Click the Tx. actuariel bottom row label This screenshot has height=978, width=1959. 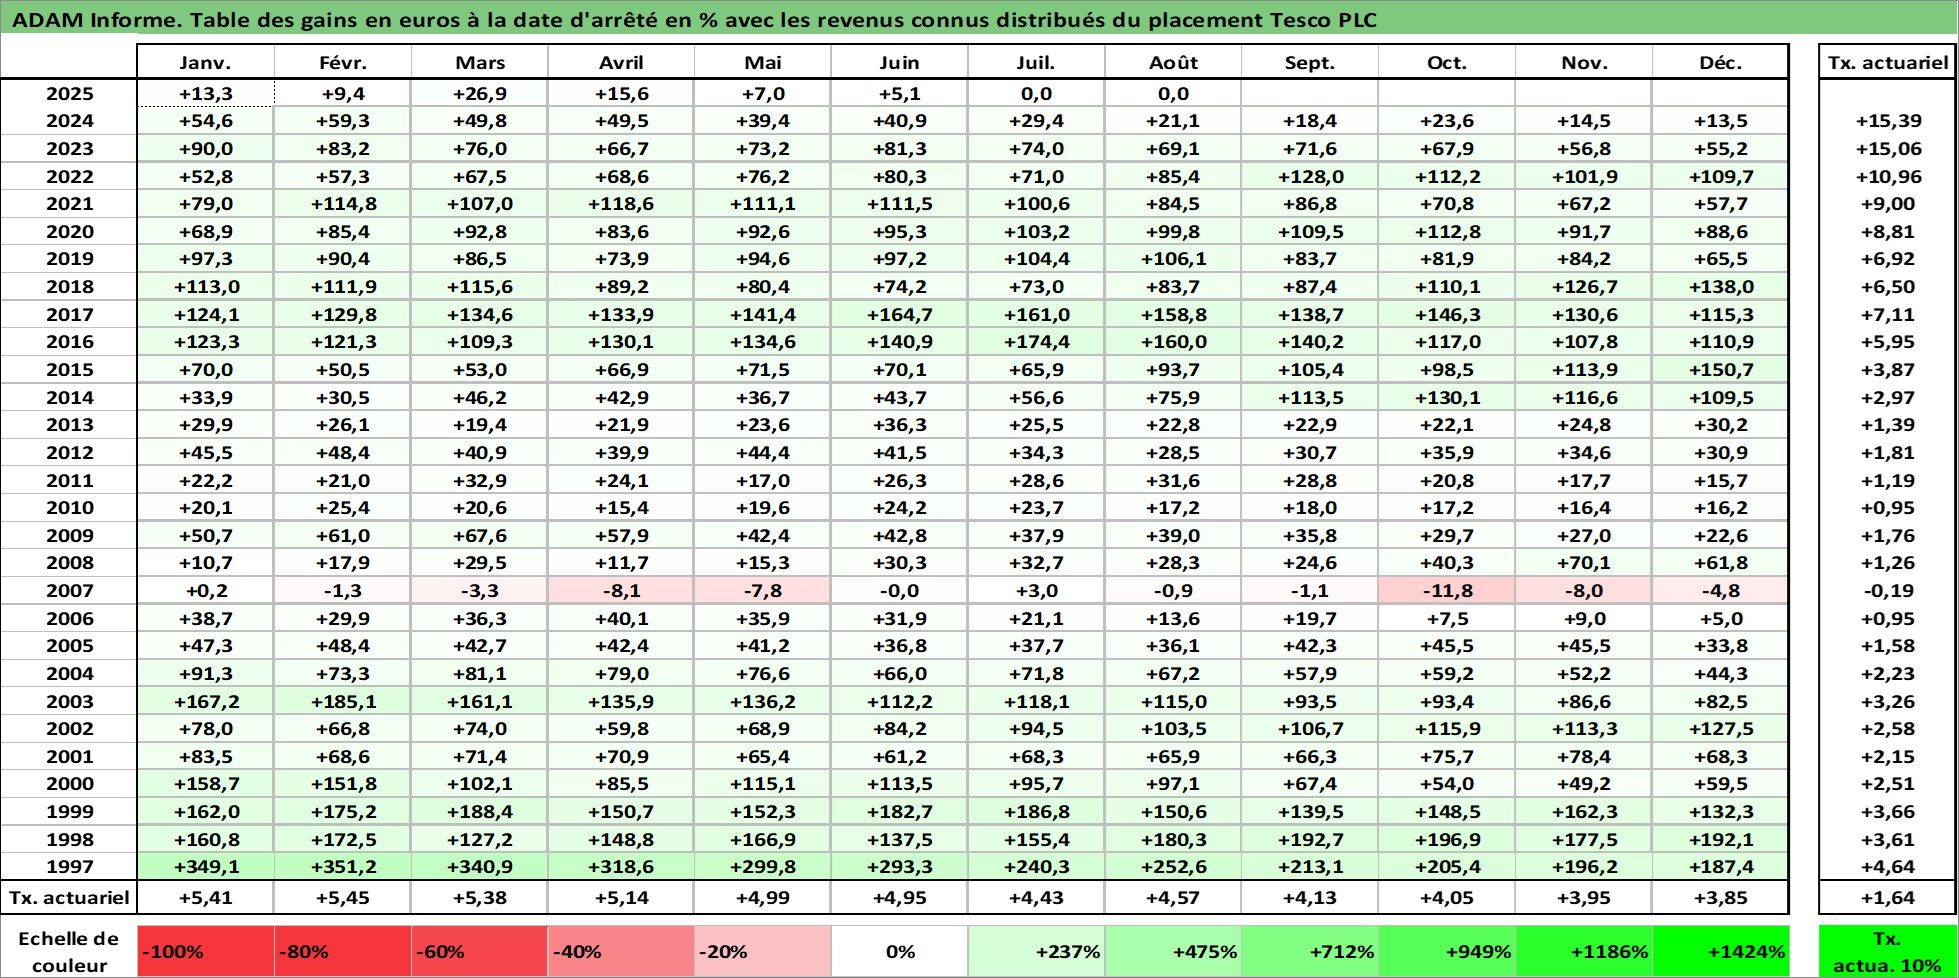(x=69, y=898)
